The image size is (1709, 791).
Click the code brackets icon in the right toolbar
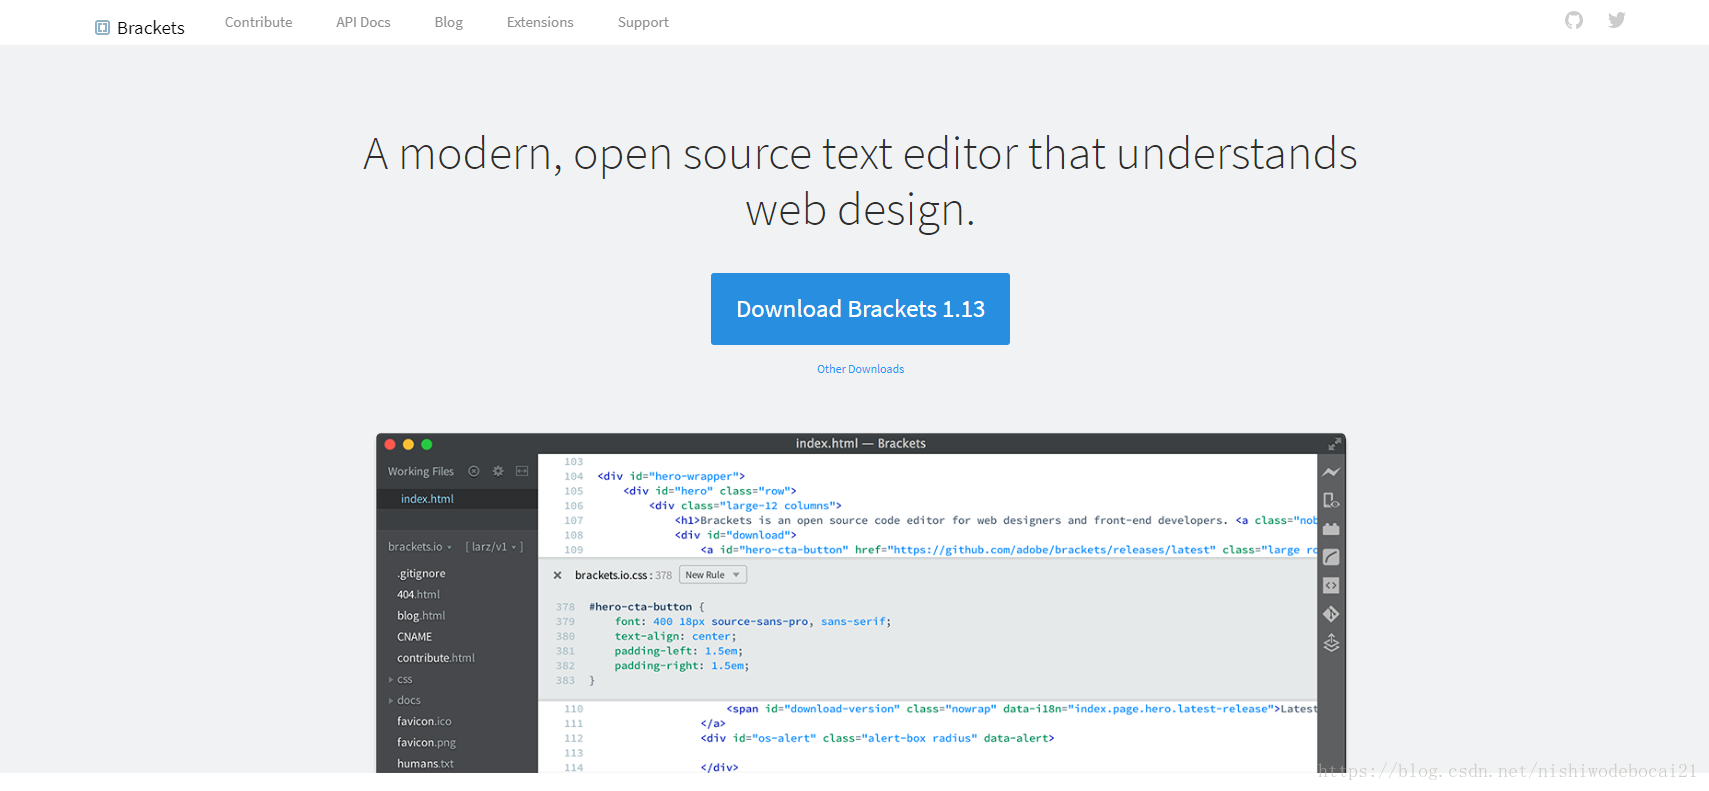click(x=1331, y=586)
